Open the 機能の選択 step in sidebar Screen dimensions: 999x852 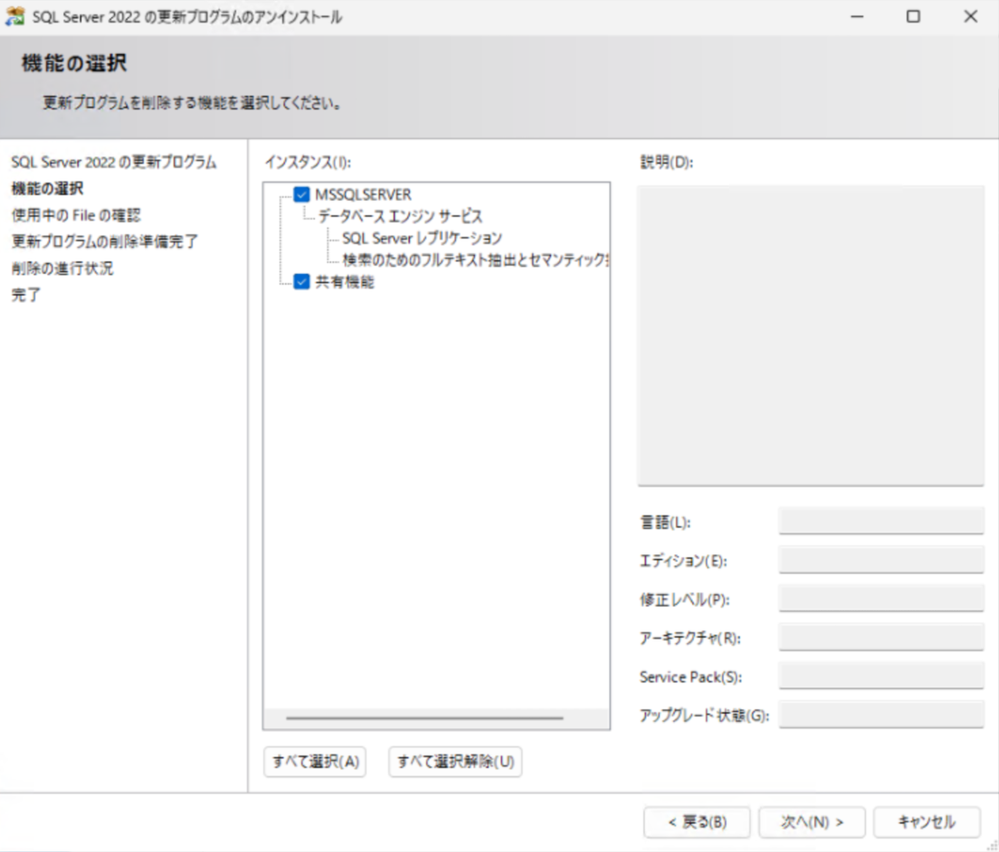[47, 189]
